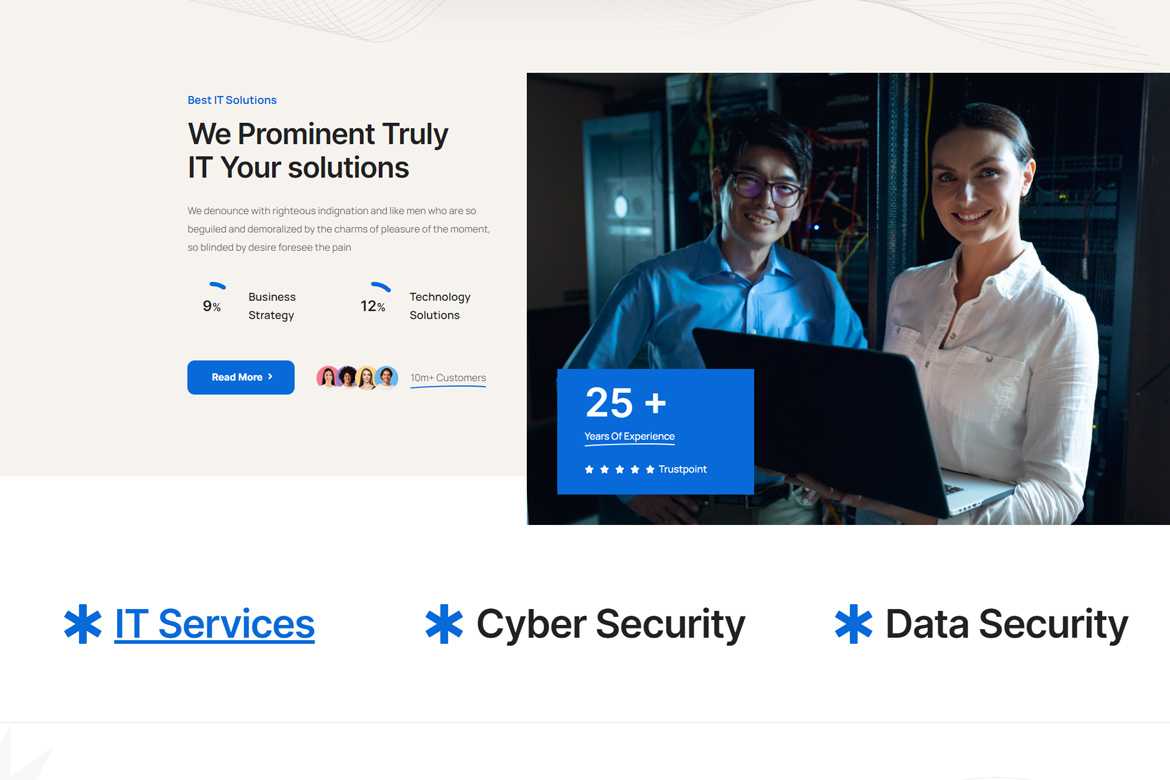Click the Trustpoint text
Image resolution: width=1170 pixels, height=780 pixels.
pyautogui.click(x=682, y=469)
